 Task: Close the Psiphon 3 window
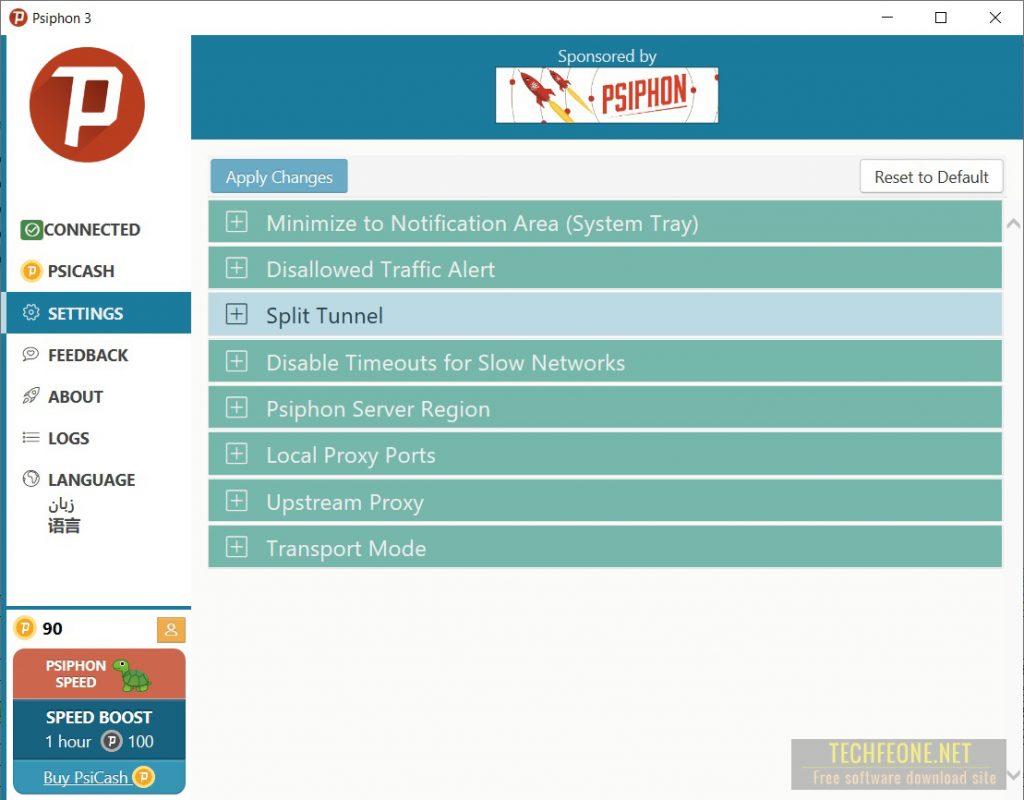[x=995, y=18]
